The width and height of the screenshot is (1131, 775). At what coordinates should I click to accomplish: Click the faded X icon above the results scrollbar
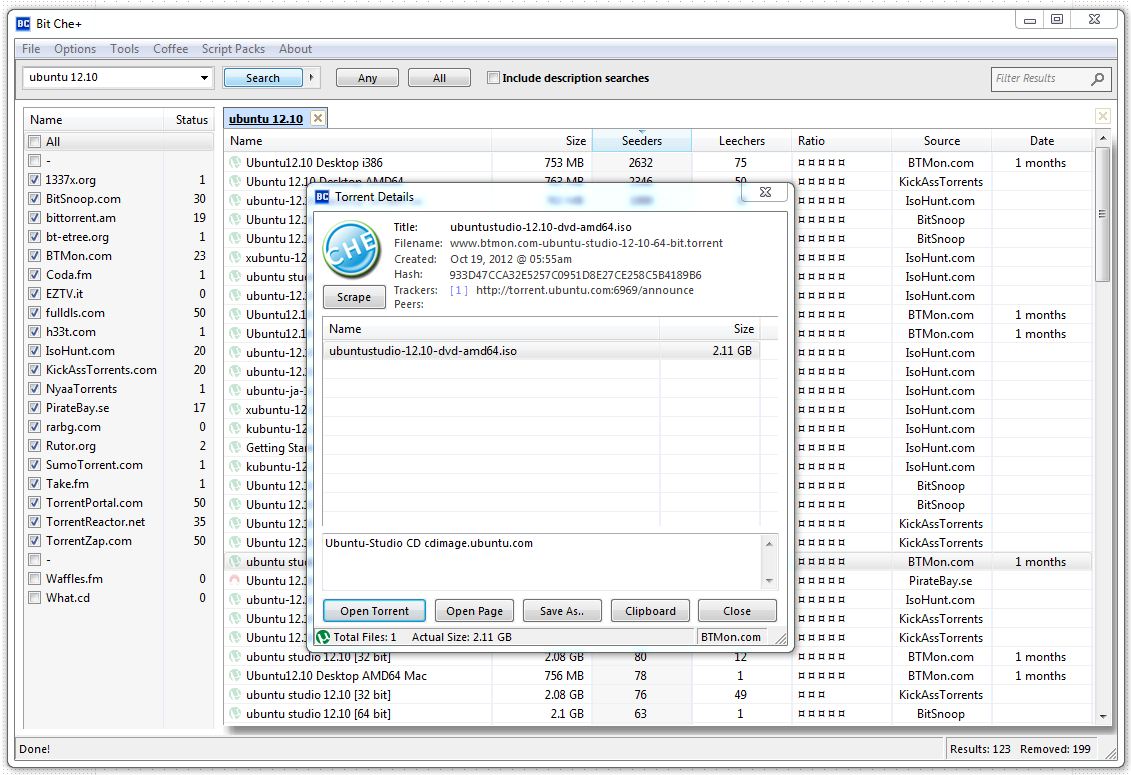click(1102, 117)
